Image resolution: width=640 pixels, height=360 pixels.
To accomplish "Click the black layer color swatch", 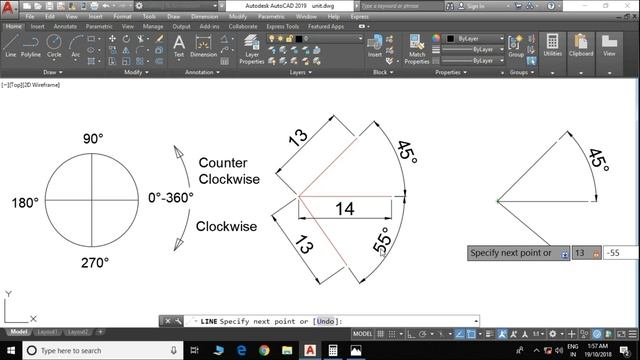I will click(x=299, y=38).
